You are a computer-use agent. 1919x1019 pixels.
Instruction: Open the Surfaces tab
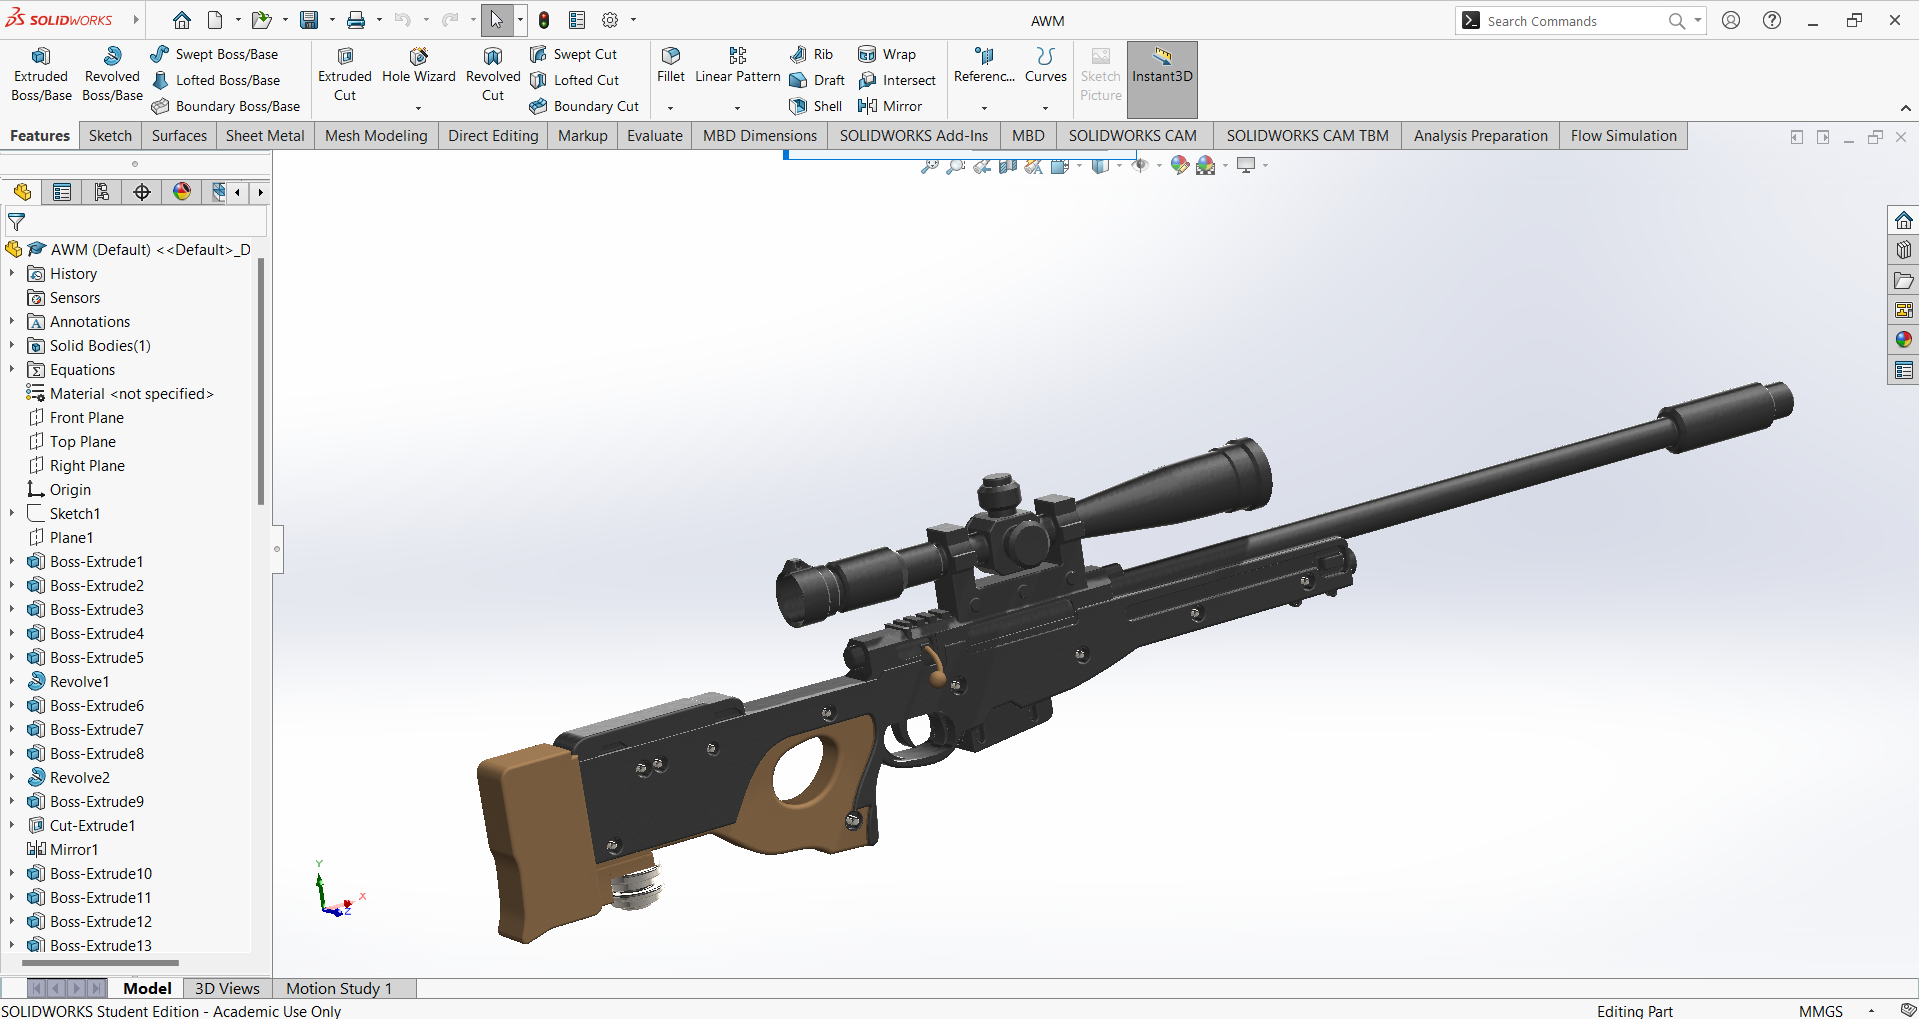point(179,136)
